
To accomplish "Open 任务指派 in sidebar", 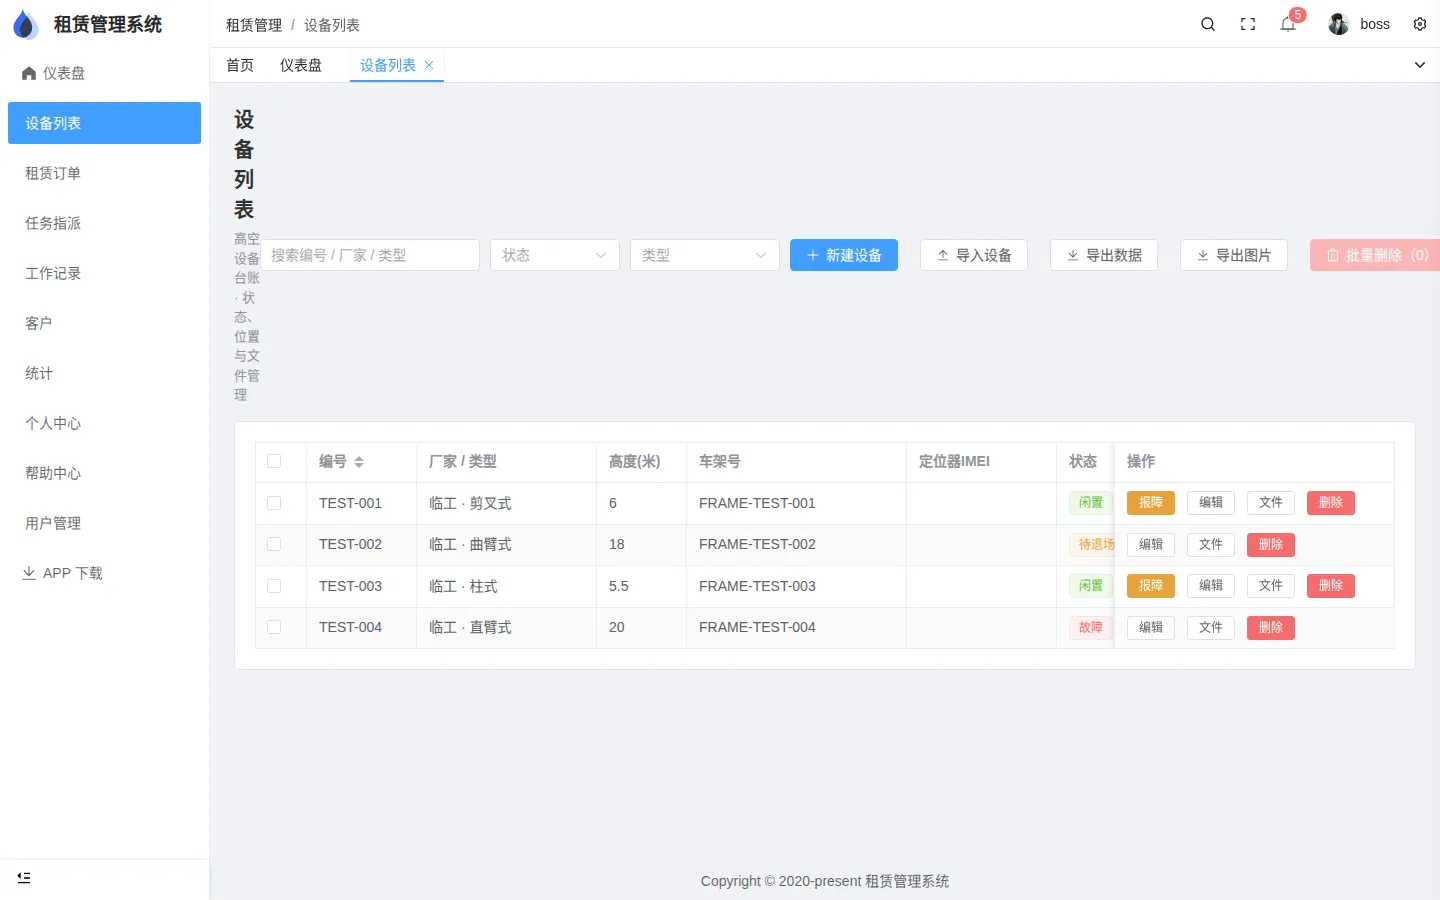I will (104, 223).
